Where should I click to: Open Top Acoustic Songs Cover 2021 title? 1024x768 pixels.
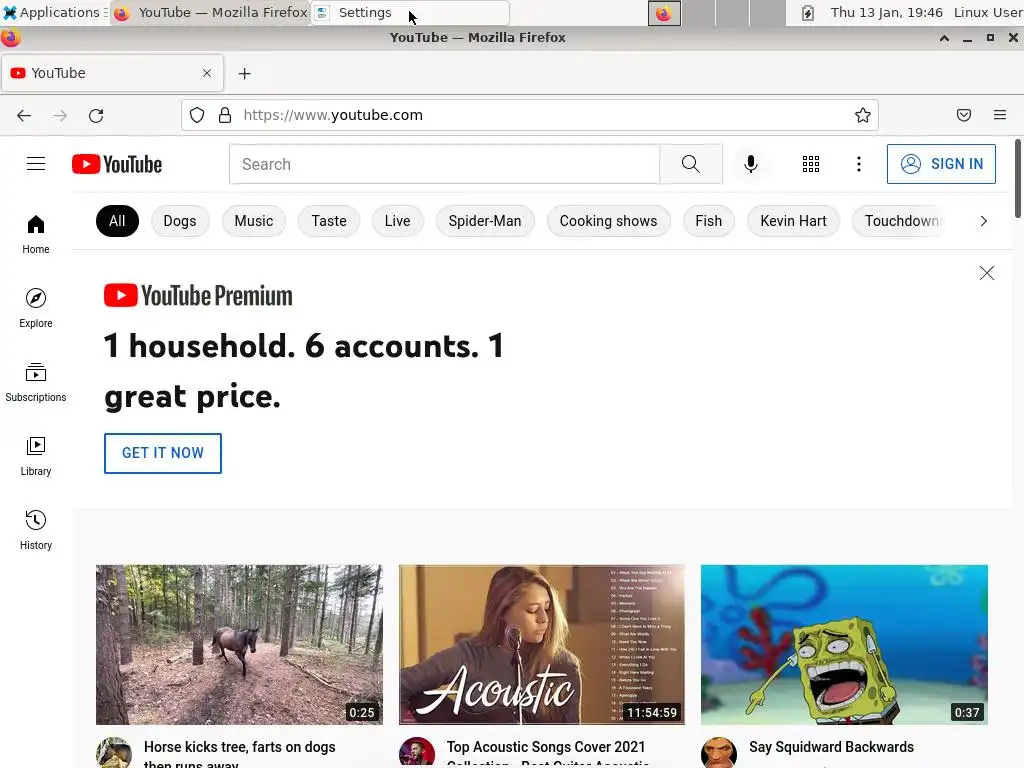547,754
